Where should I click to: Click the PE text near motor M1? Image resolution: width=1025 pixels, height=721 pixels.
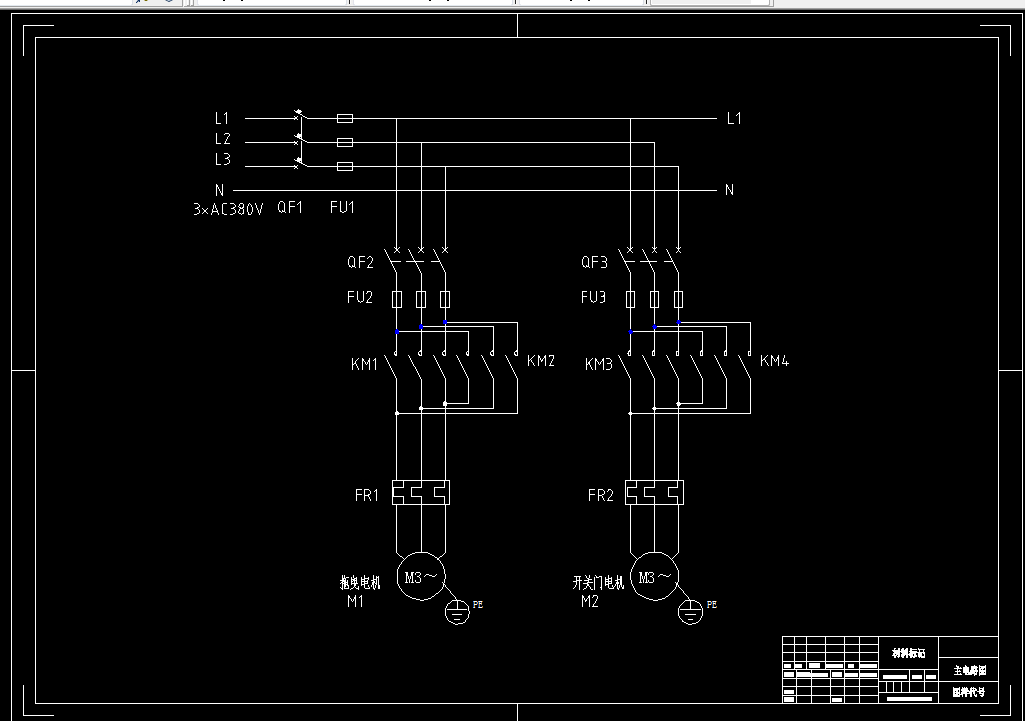click(478, 605)
